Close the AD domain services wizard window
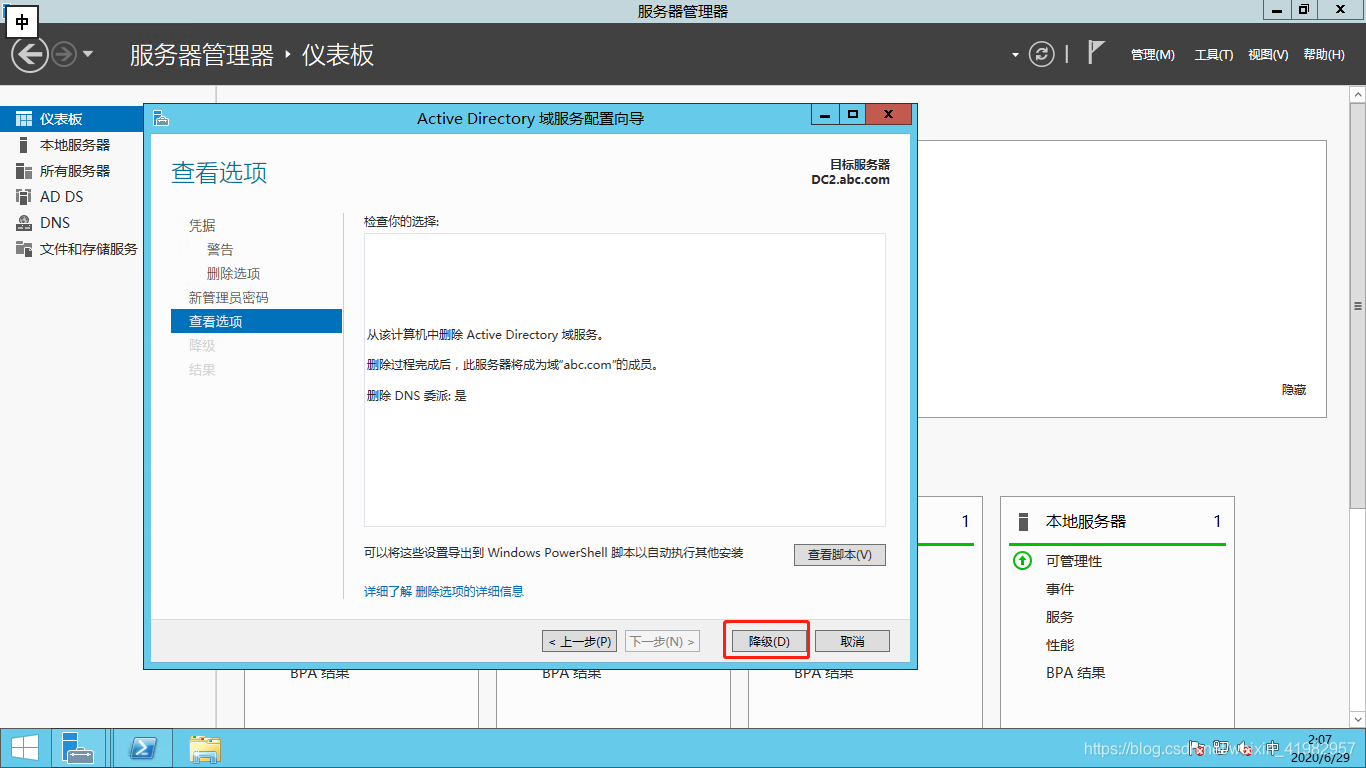This screenshot has height=768, width=1366. point(888,115)
